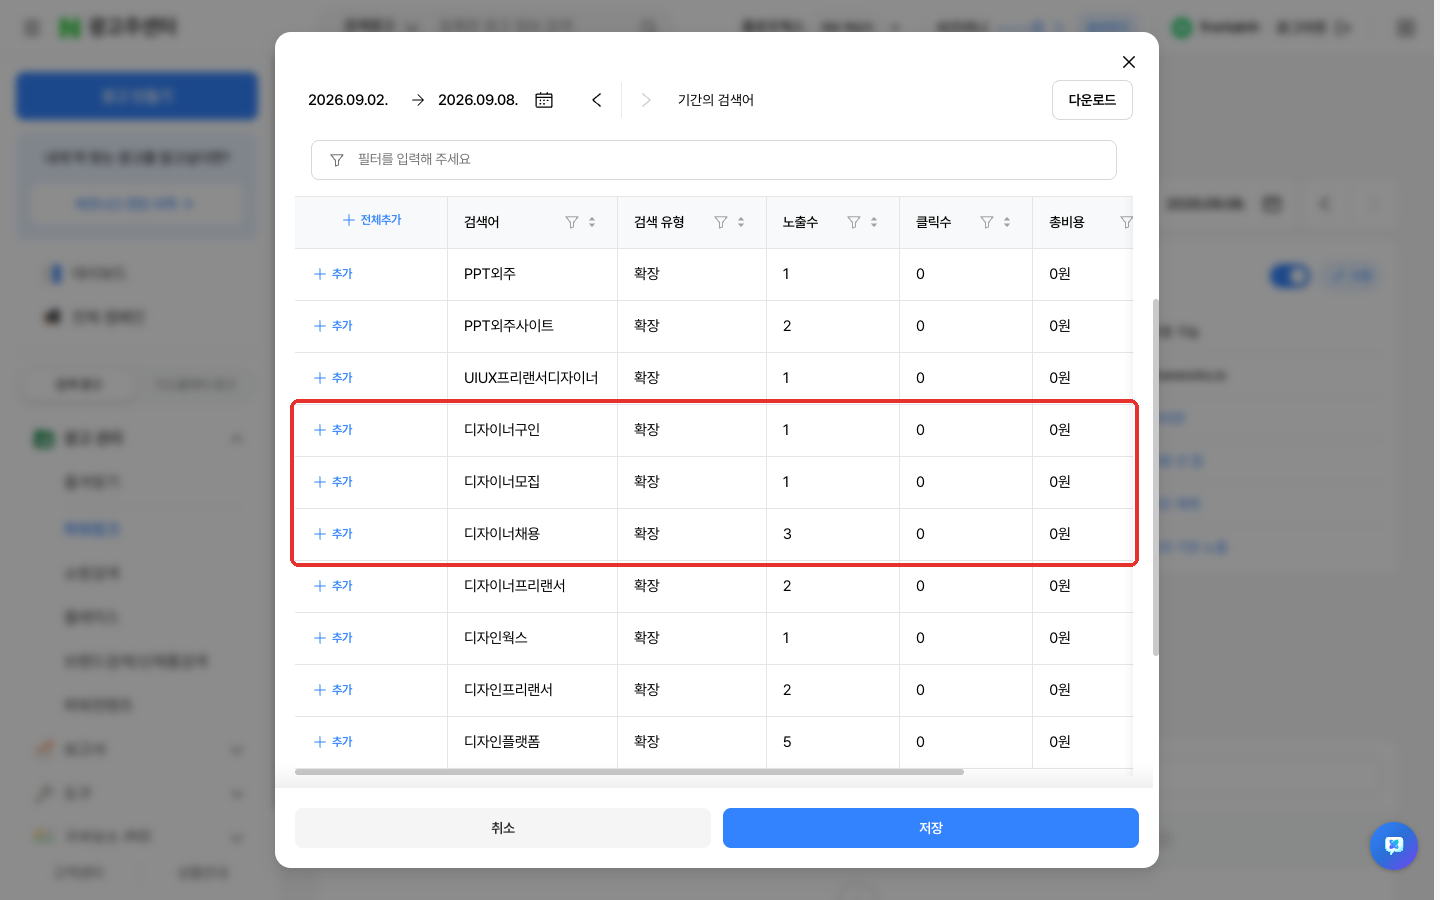Add all keywords with 전체추가
This screenshot has height=900, width=1440.
coord(372,220)
